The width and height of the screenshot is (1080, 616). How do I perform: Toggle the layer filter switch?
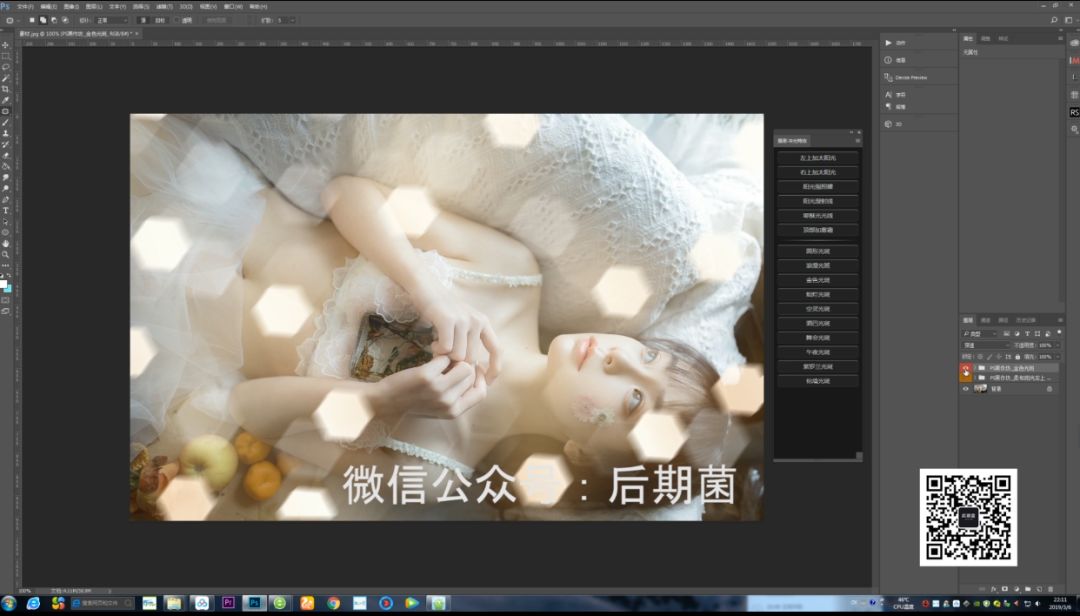1059,333
